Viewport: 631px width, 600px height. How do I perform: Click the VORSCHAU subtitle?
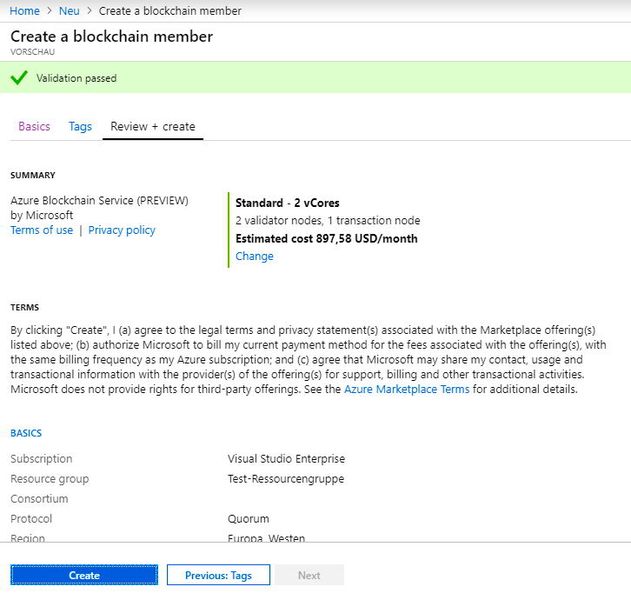point(33,52)
